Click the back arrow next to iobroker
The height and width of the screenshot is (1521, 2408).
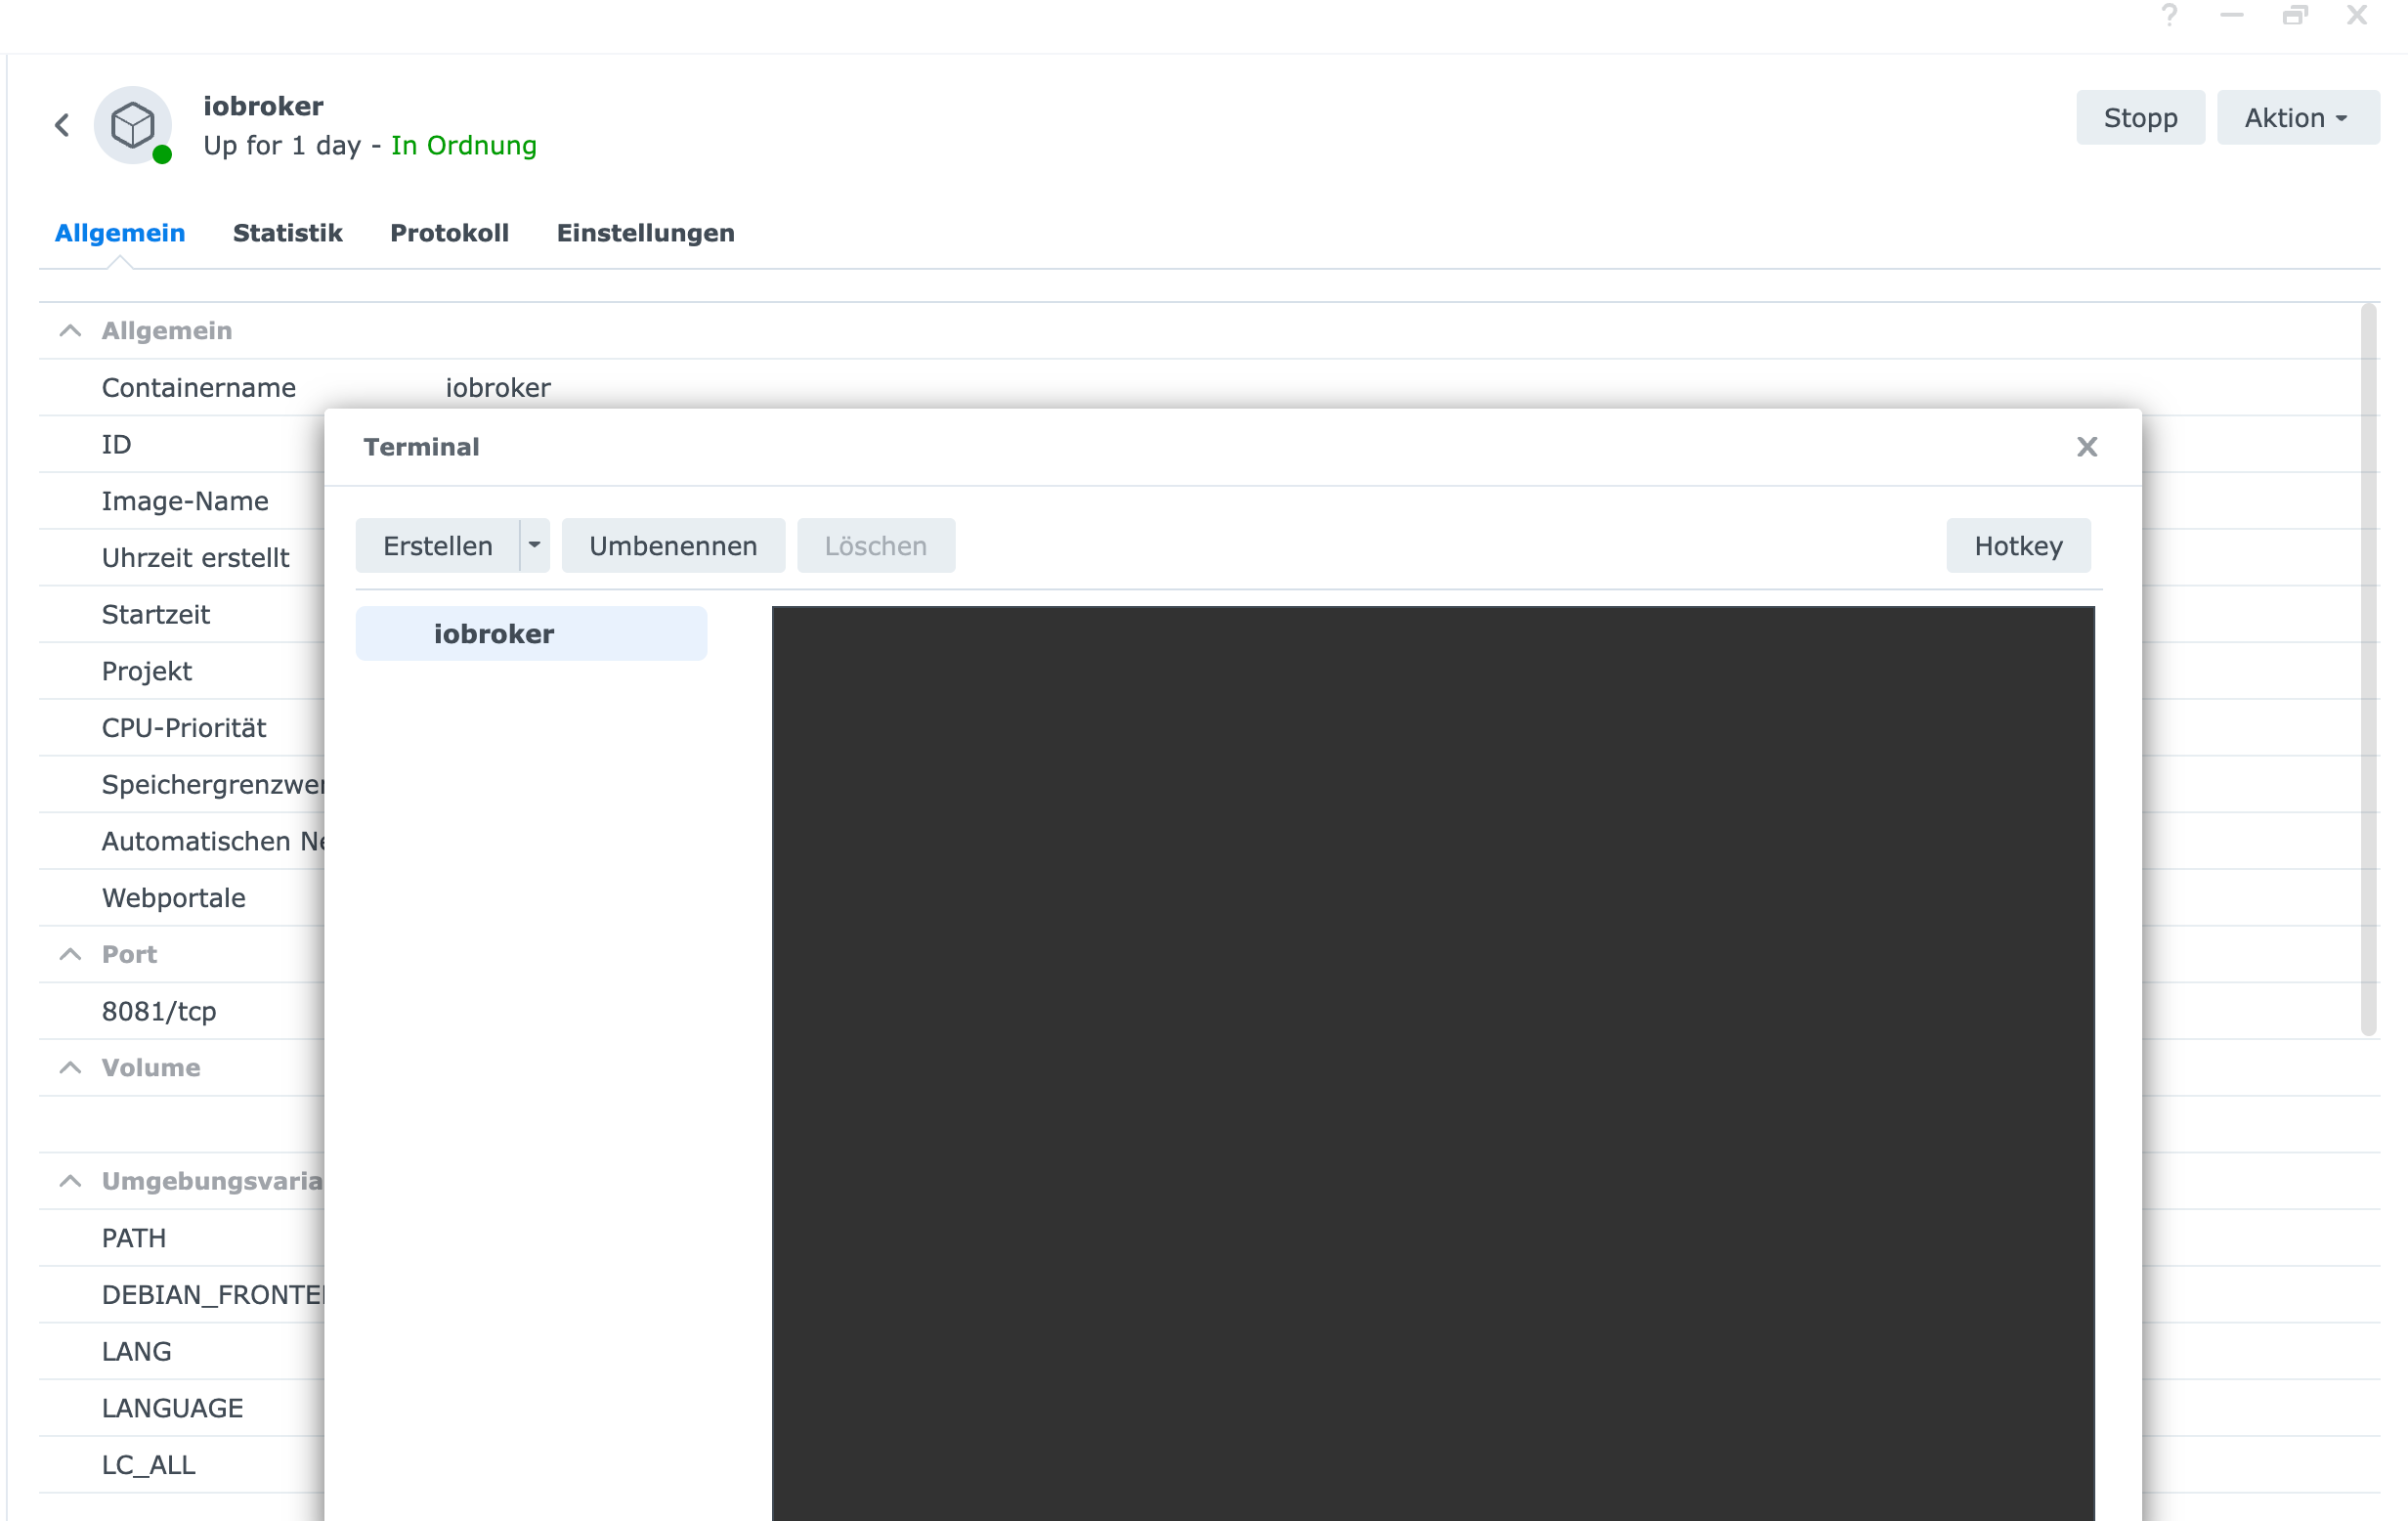(62, 125)
